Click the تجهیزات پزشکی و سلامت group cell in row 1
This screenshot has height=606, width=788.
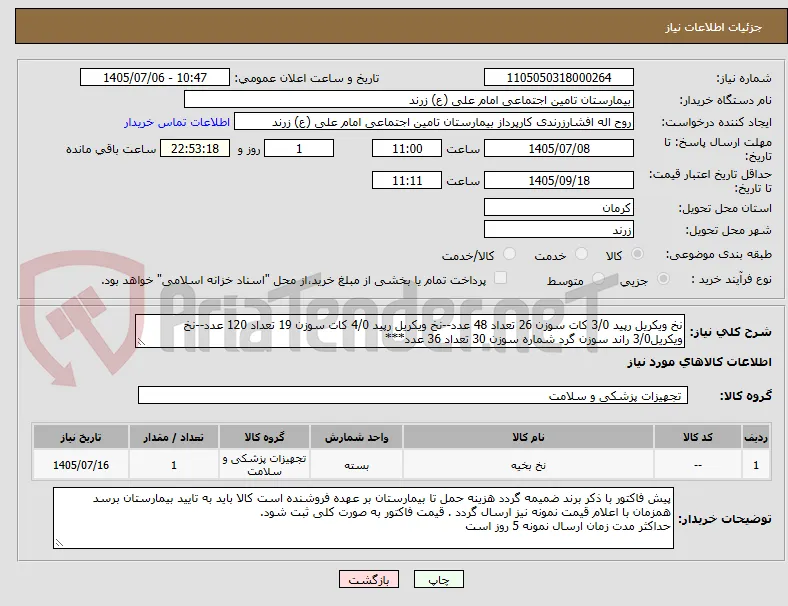point(264,465)
